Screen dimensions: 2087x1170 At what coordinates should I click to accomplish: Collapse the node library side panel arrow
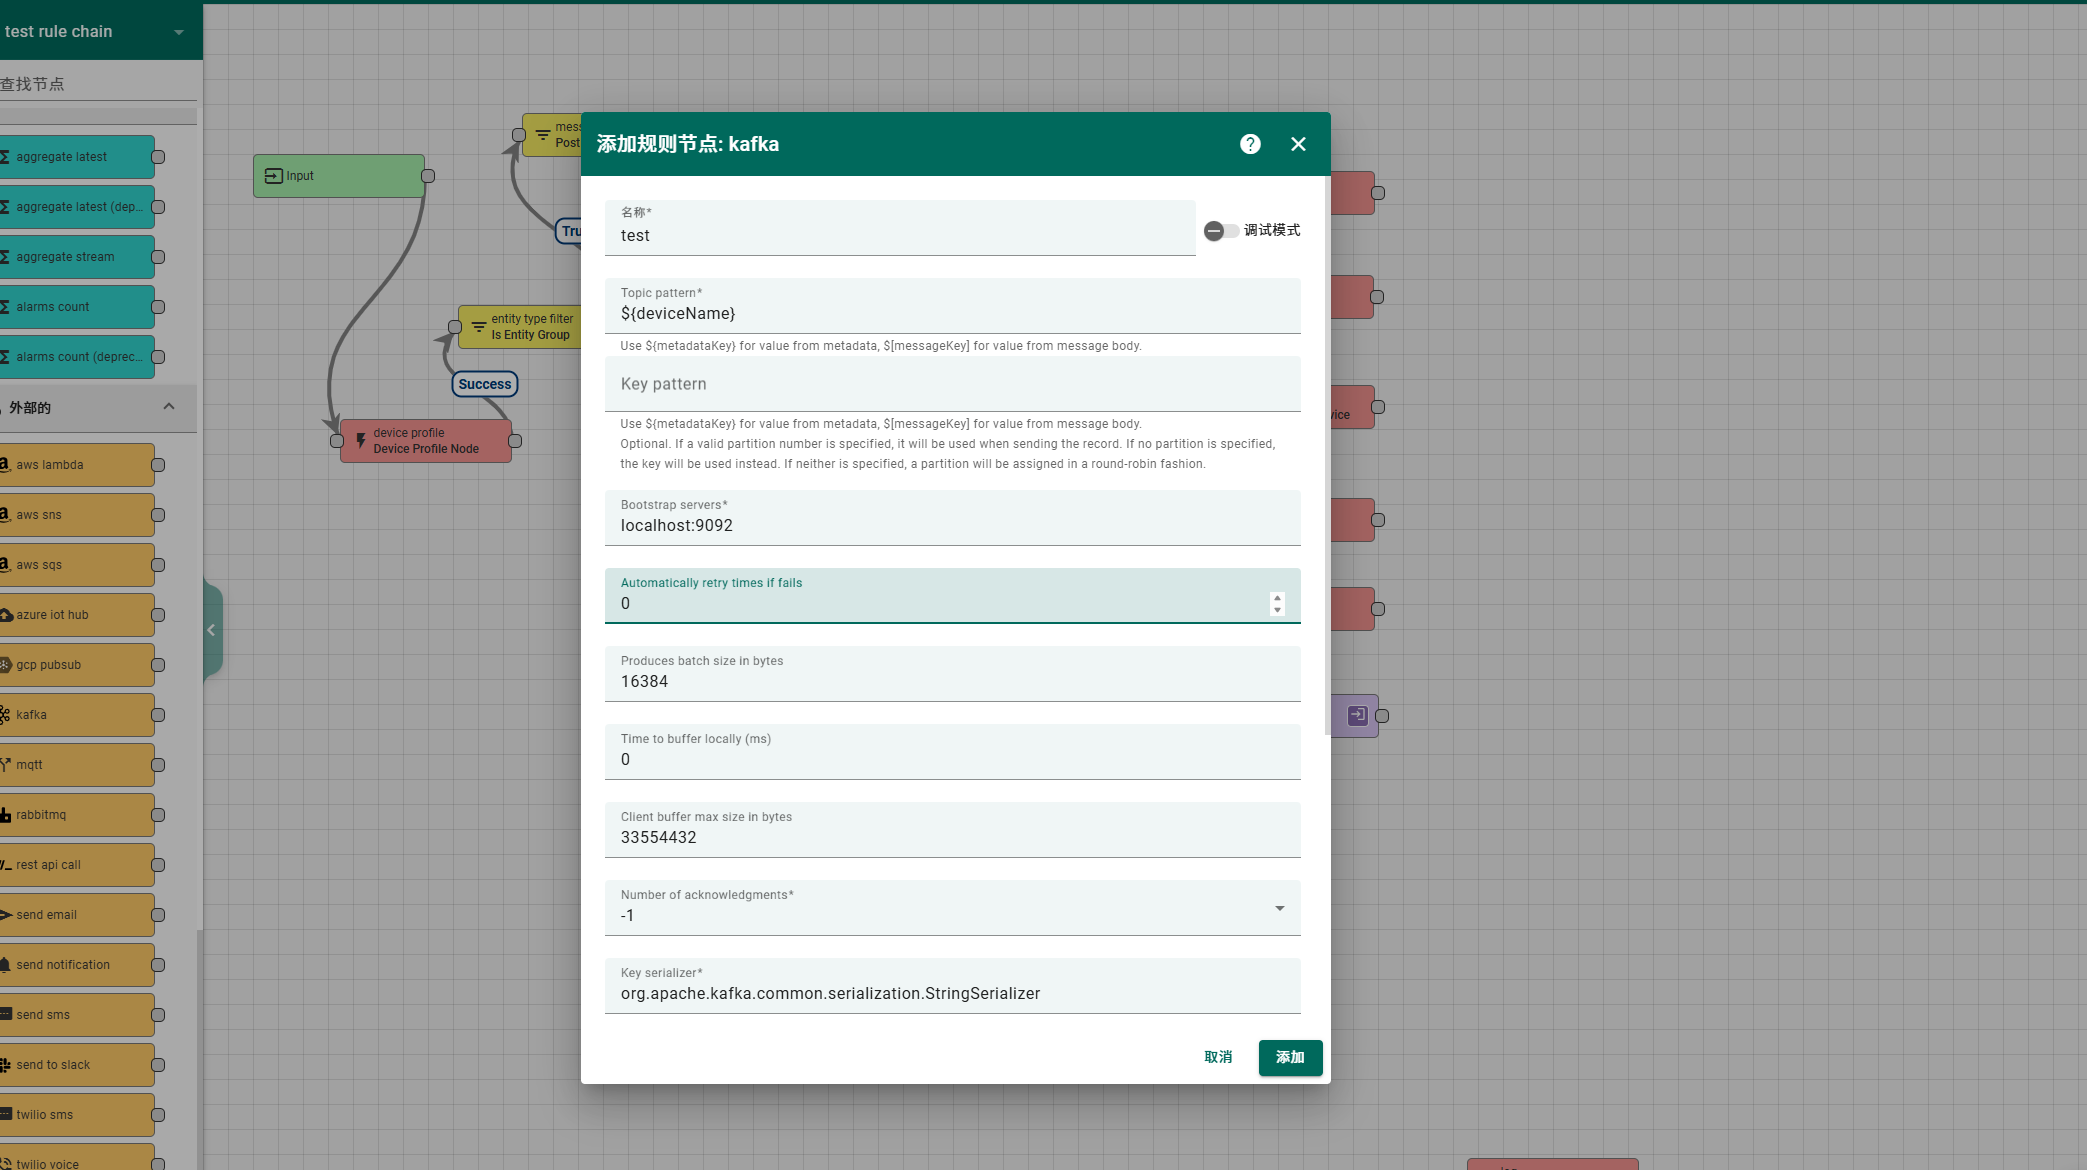pyautogui.click(x=211, y=630)
